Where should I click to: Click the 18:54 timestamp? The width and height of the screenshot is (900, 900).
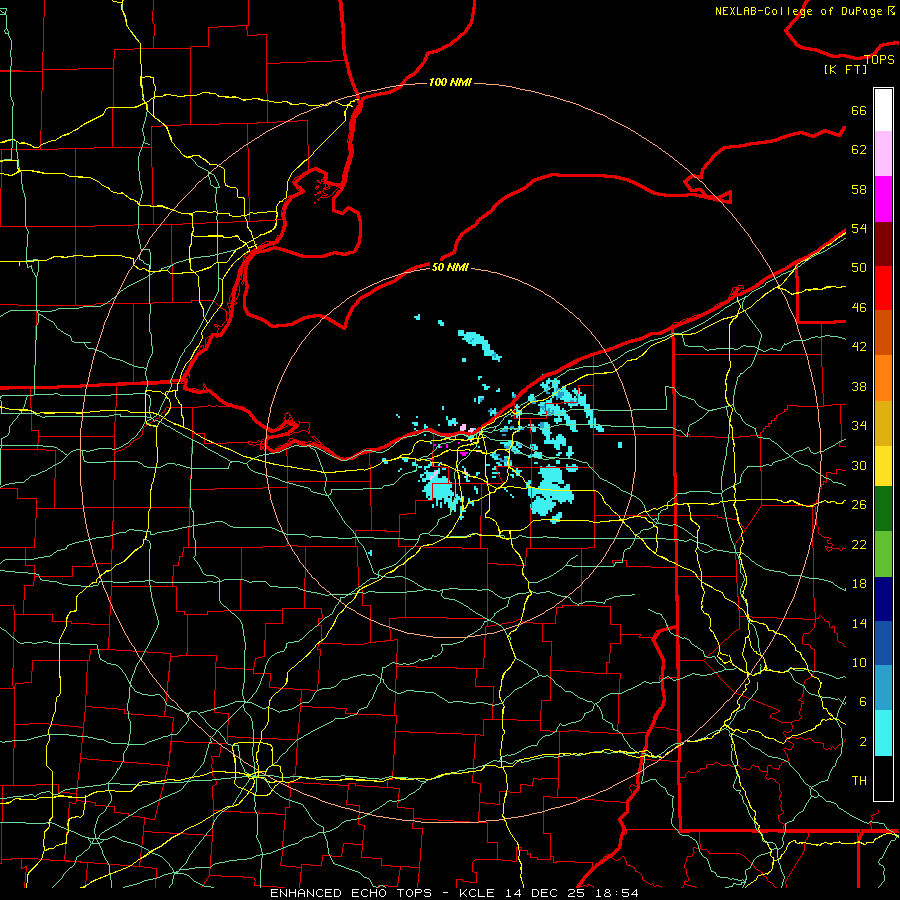click(616, 893)
